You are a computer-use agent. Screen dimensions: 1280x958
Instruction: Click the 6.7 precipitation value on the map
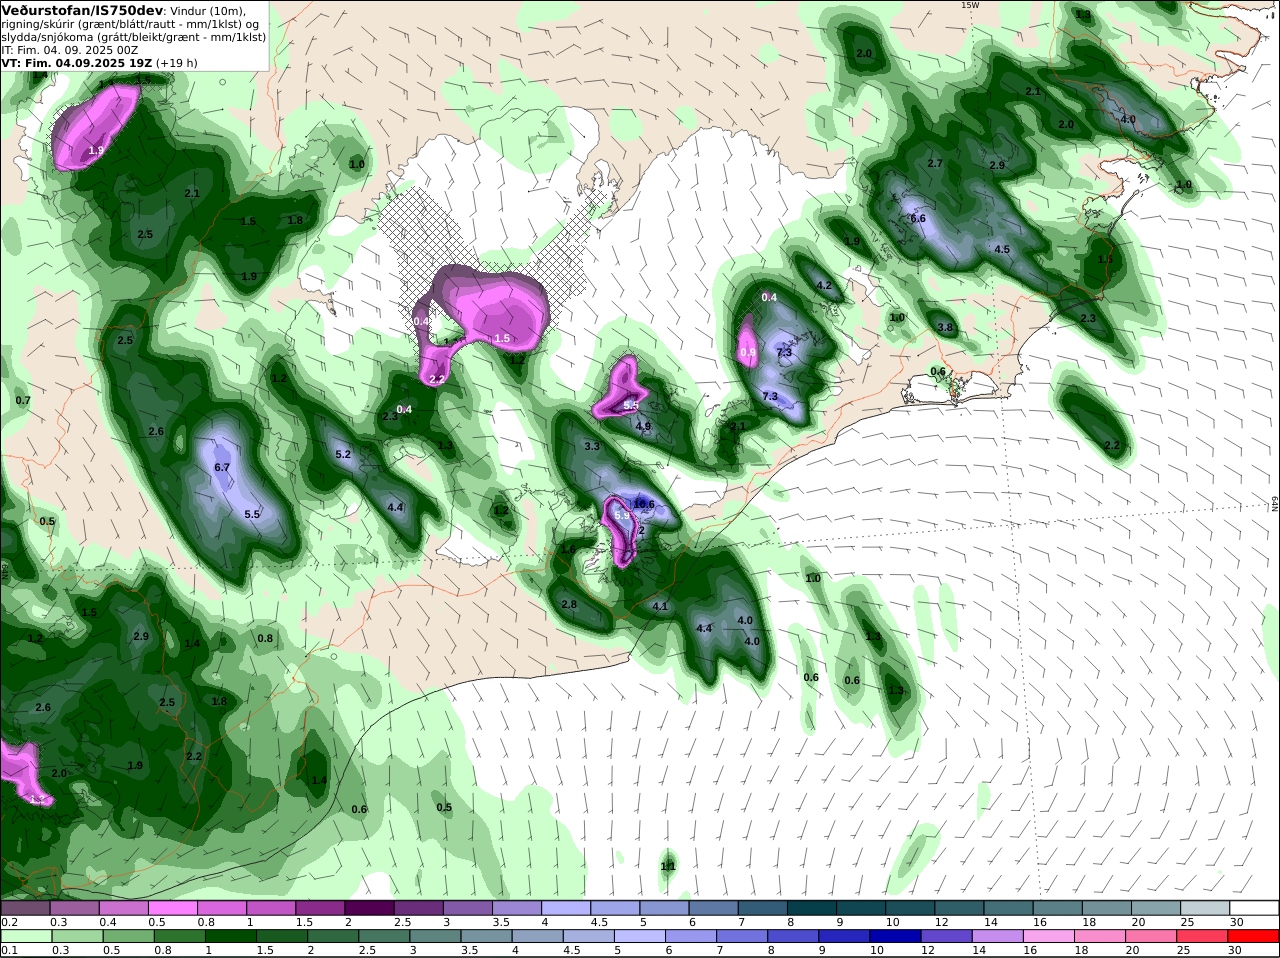(222, 467)
